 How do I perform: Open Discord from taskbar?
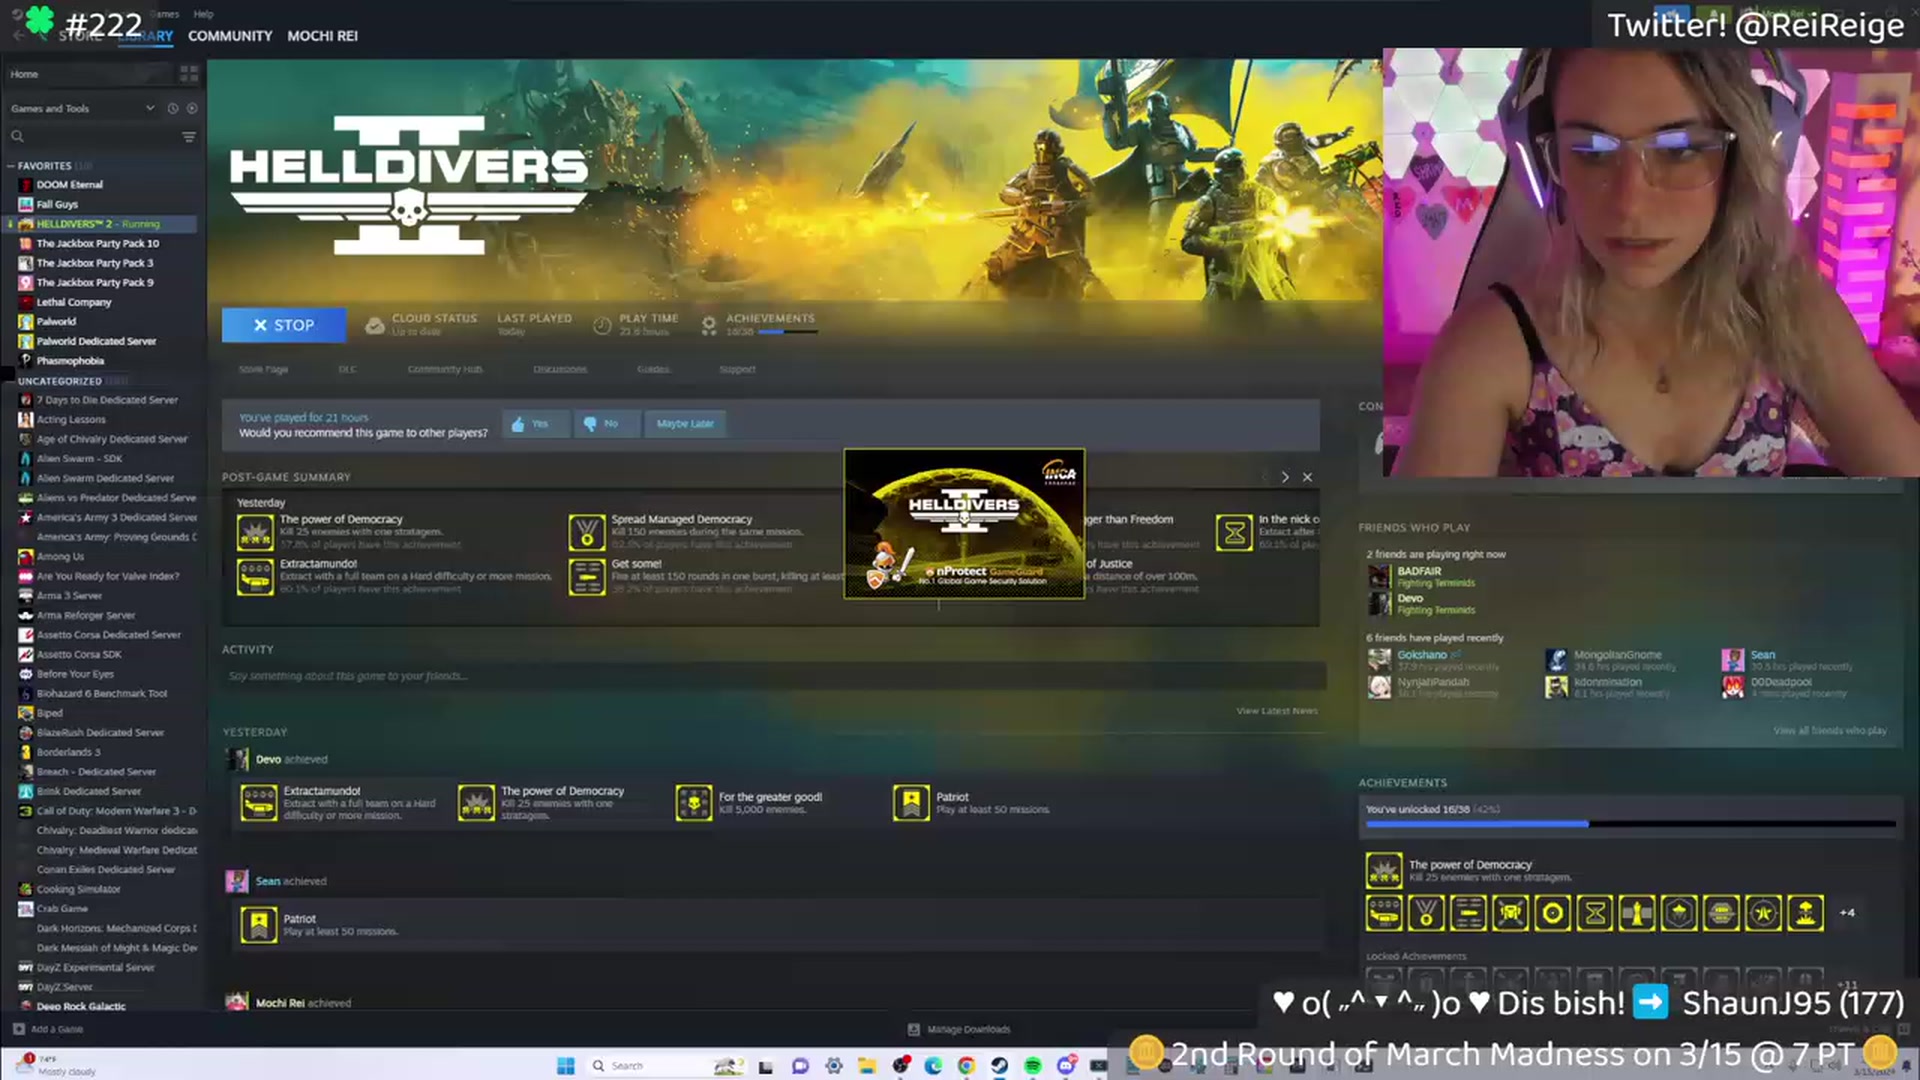click(x=1066, y=1066)
